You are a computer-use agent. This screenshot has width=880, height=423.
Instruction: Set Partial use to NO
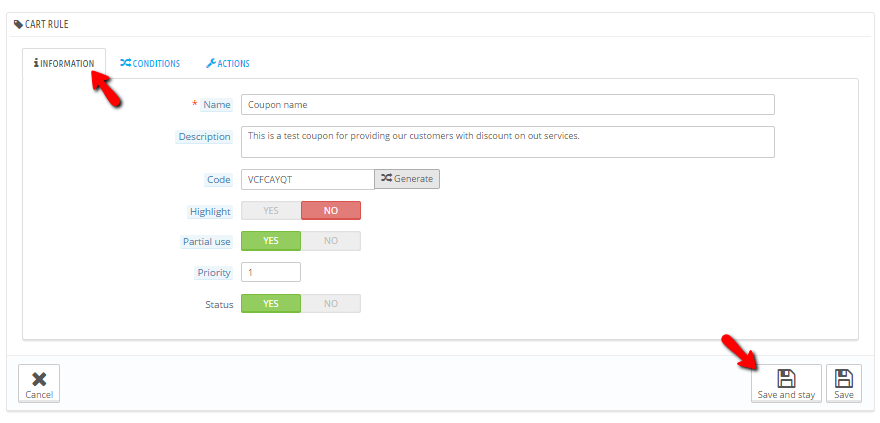click(331, 241)
